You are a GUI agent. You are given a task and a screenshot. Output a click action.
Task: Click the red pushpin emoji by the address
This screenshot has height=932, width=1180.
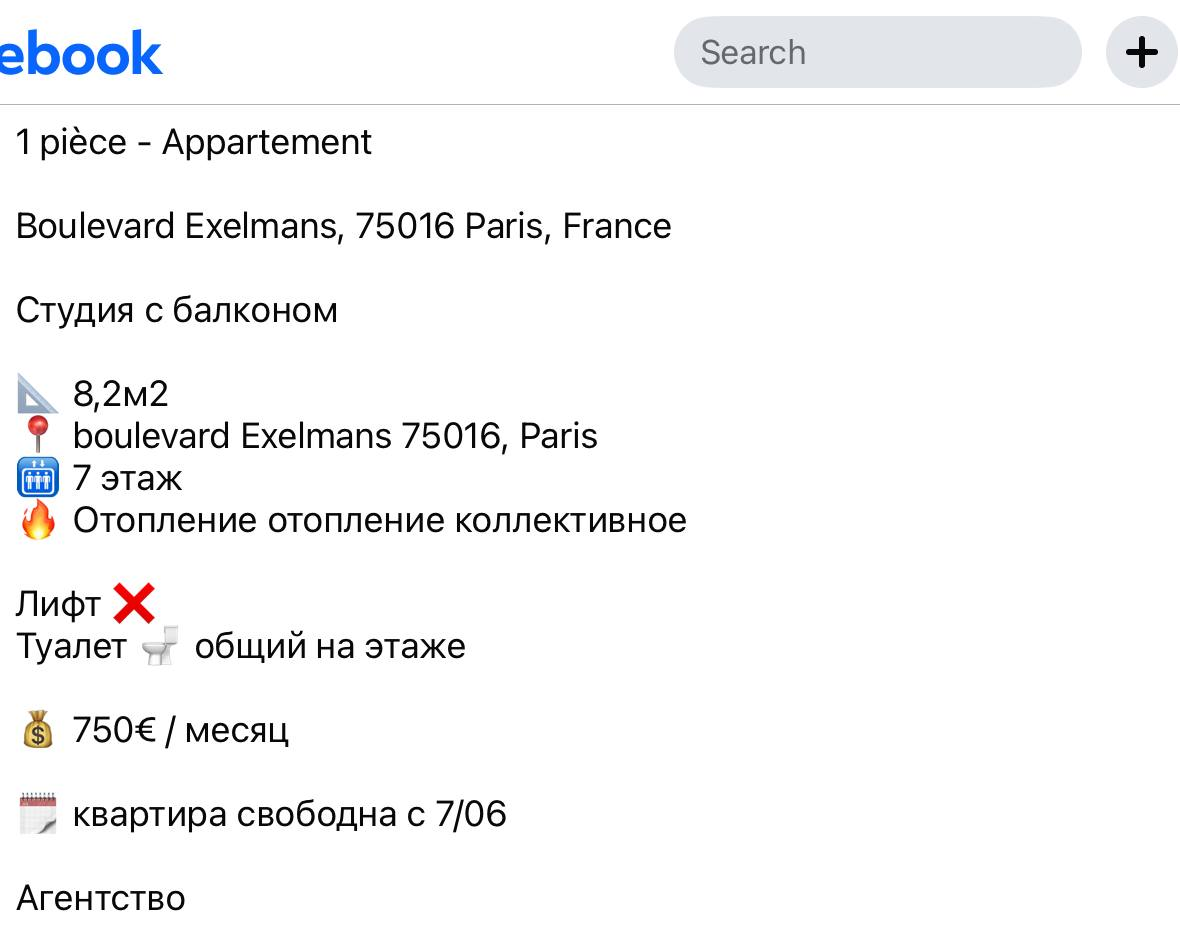[x=38, y=435]
